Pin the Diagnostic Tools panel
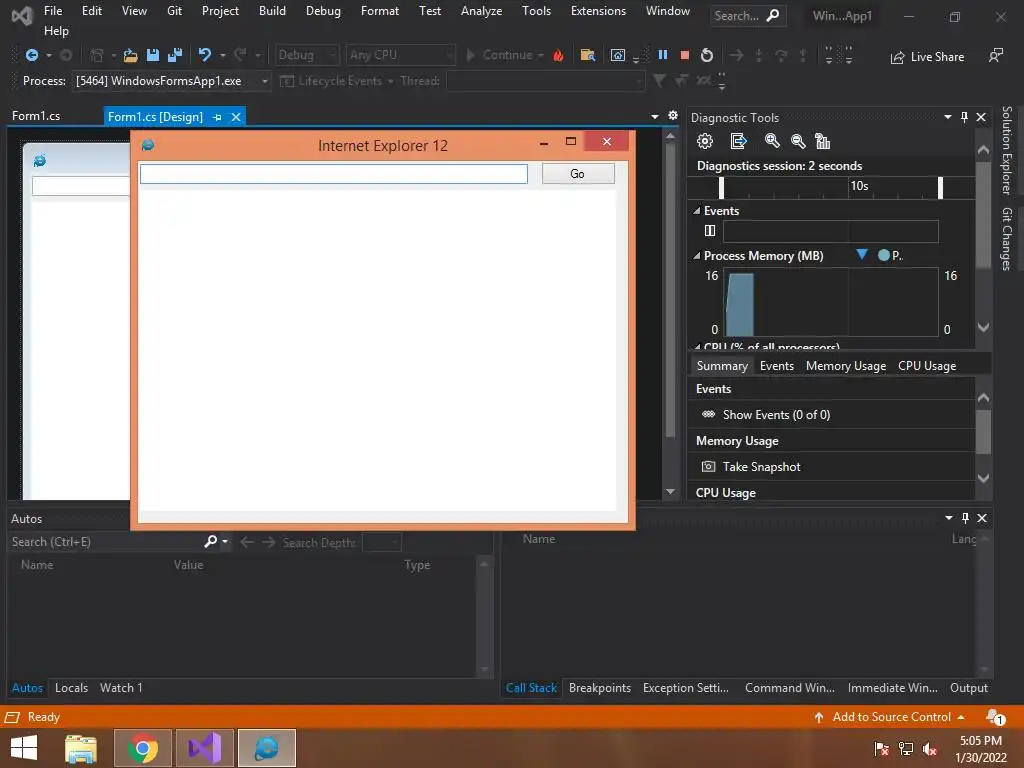This screenshot has width=1024, height=768. coord(964,117)
